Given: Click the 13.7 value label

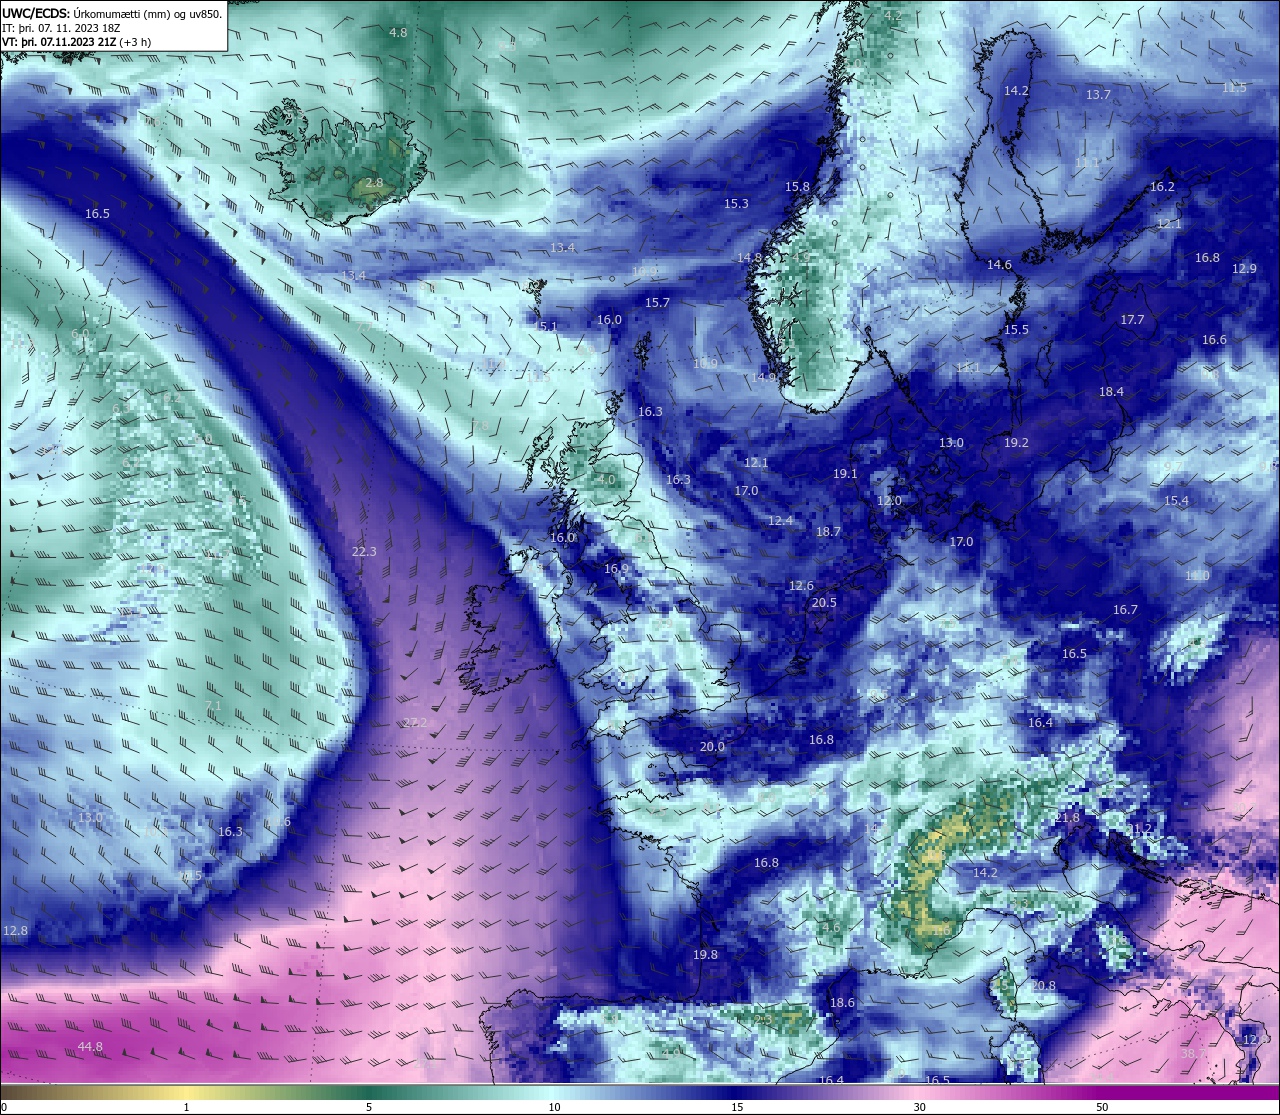Looking at the screenshot, I should click(1098, 95).
